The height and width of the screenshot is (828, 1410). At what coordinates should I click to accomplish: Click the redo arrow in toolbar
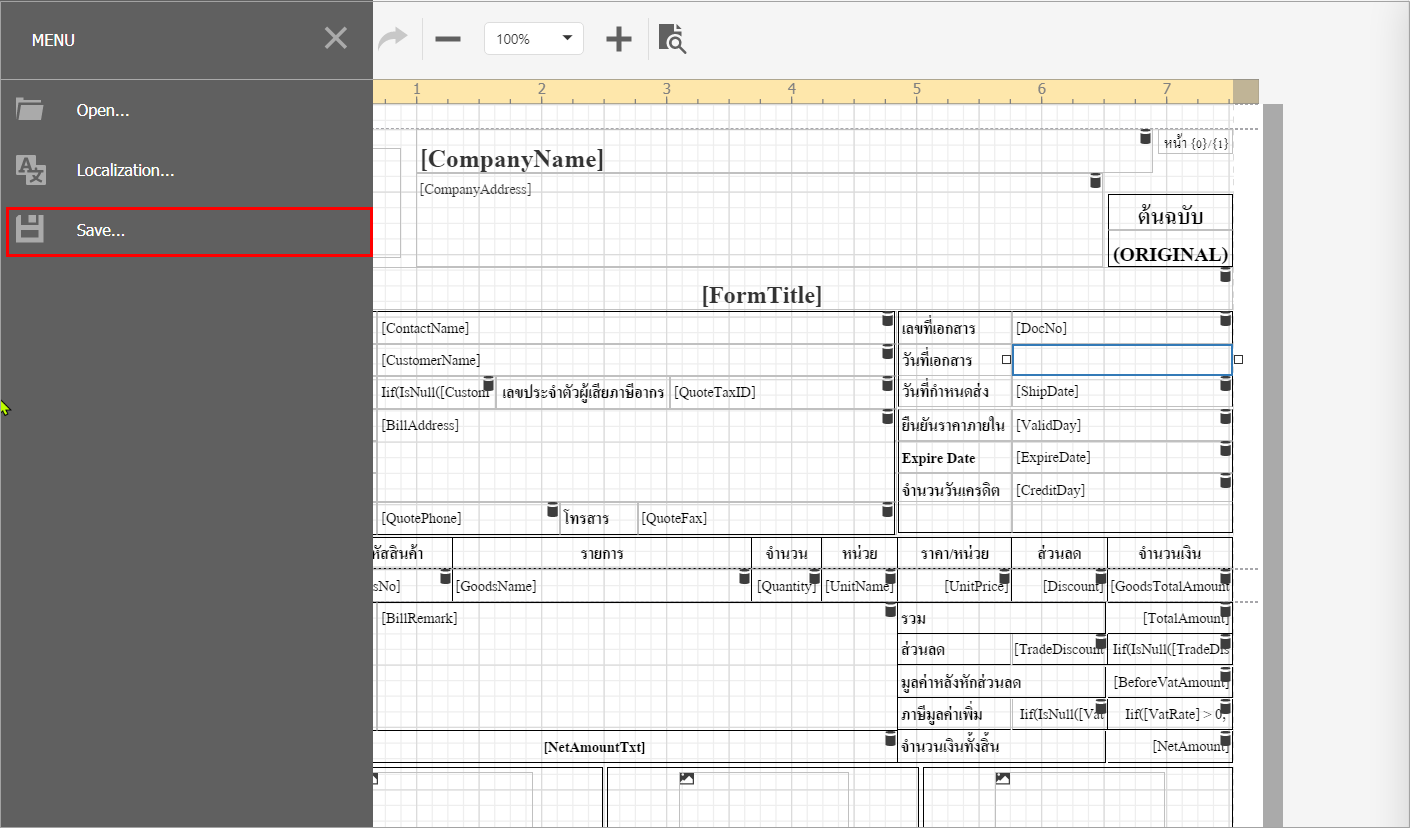pos(392,39)
